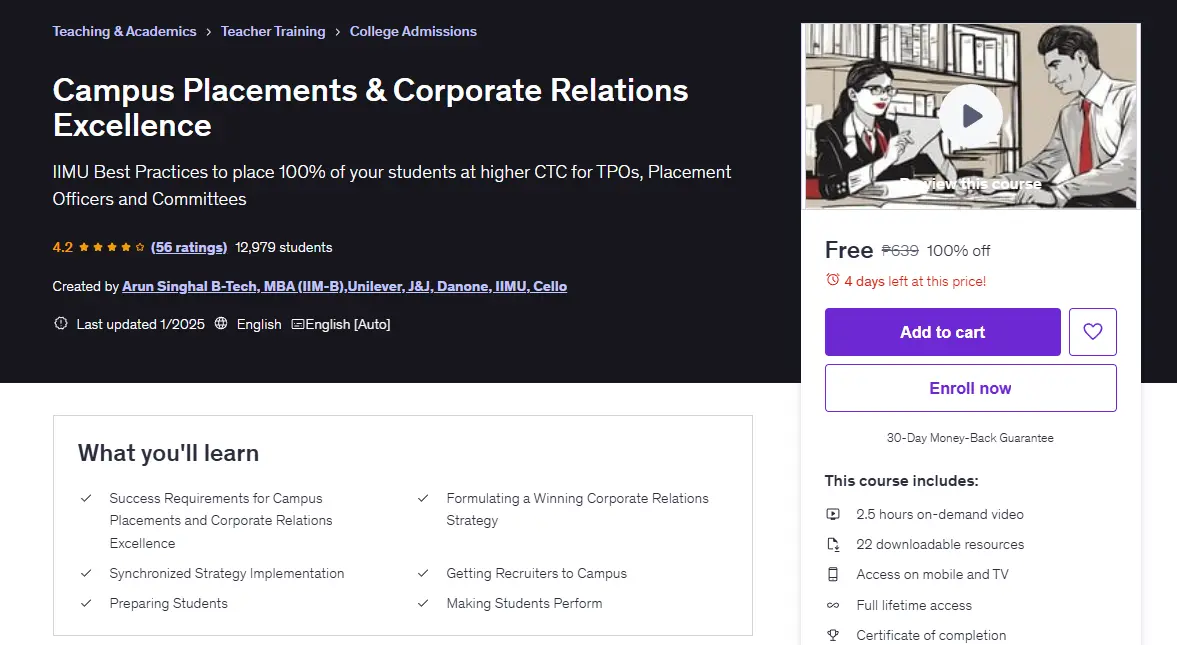Image resolution: width=1177 pixels, height=645 pixels.
Task: Click checkmark beside Synchronized Strategy Implementation
Action: tap(86, 574)
